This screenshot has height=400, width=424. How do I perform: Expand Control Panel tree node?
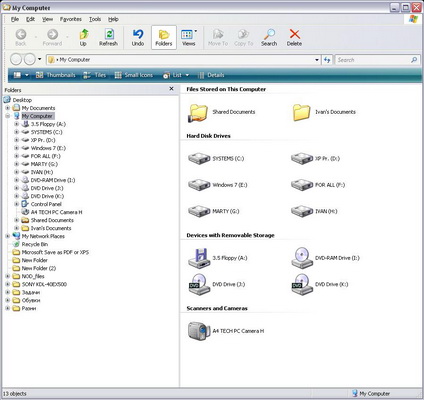click(16, 204)
